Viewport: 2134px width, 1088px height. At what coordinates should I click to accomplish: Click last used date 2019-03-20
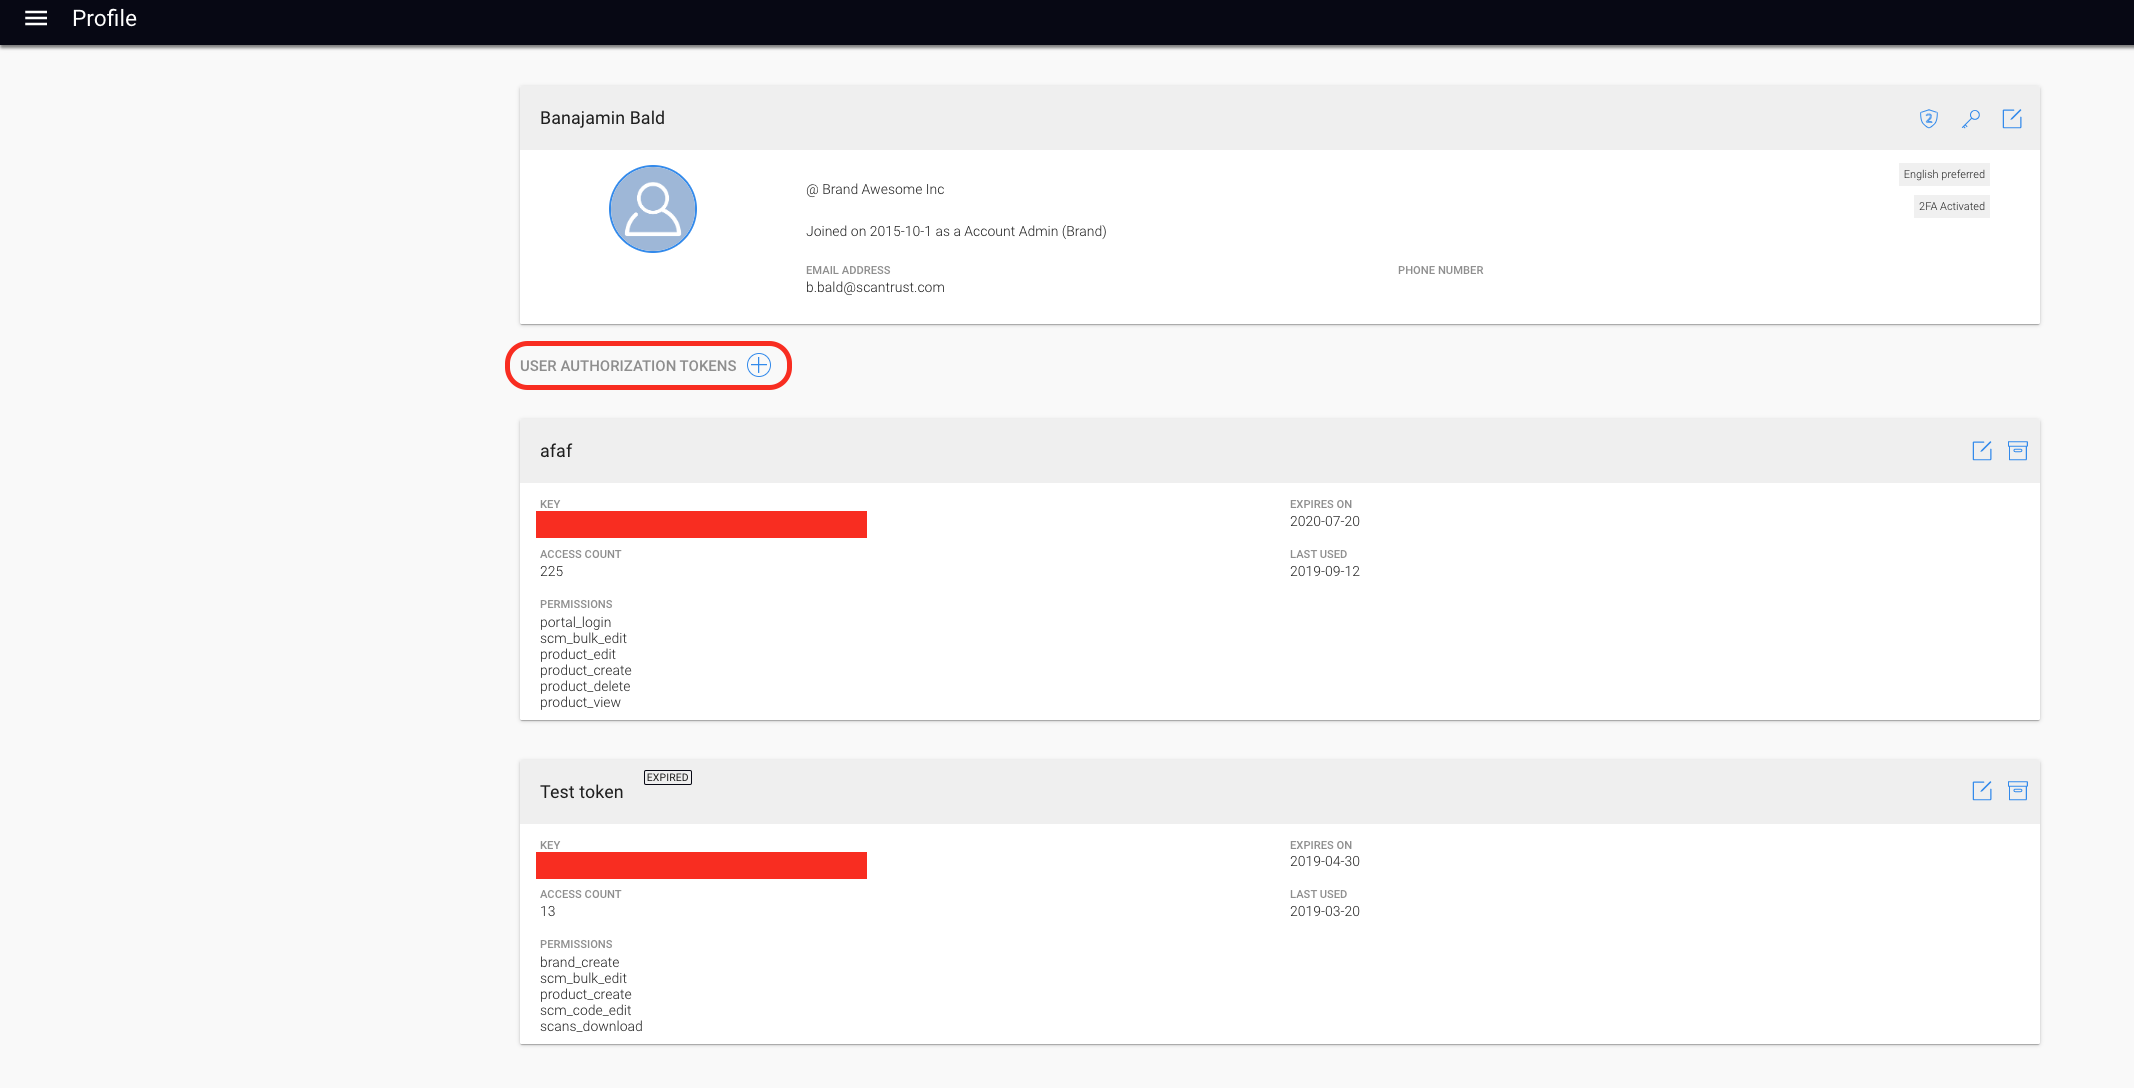point(1325,911)
